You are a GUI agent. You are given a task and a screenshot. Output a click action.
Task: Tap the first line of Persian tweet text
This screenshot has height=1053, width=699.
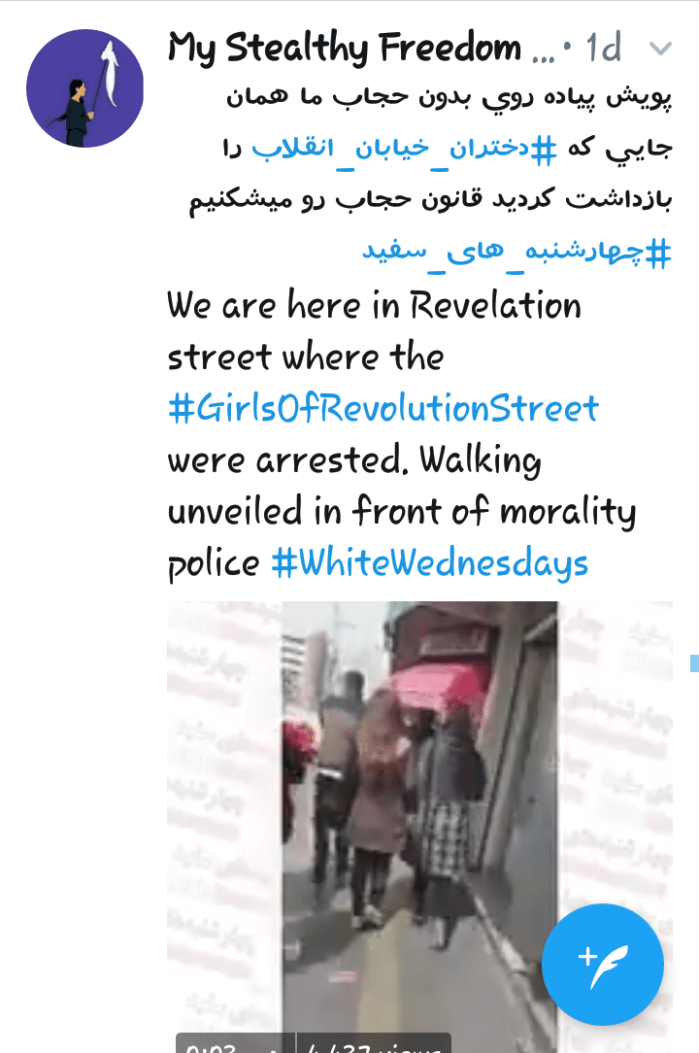coord(449,98)
